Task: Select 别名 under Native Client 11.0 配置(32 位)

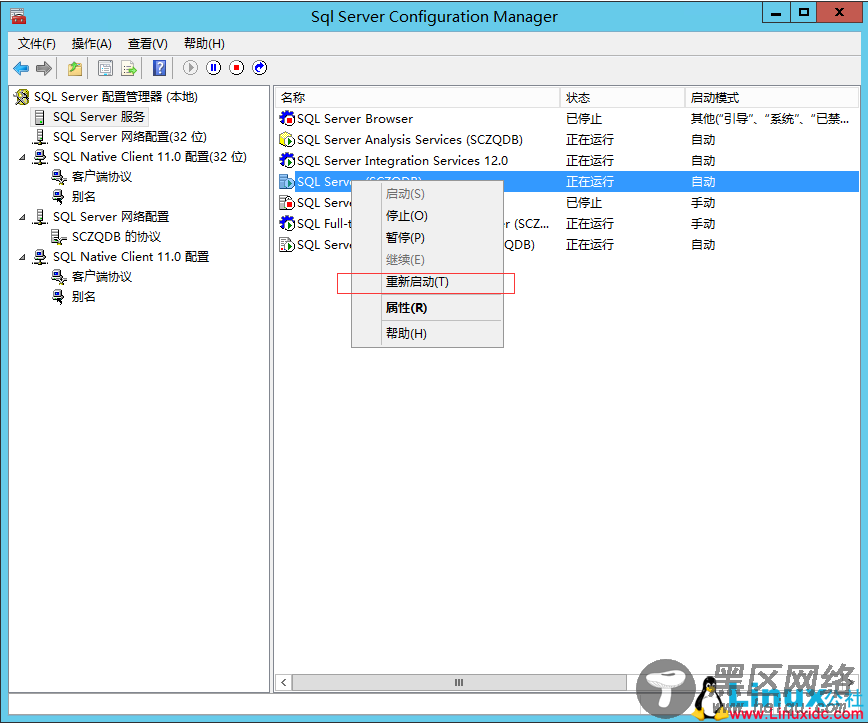Action: [84, 196]
